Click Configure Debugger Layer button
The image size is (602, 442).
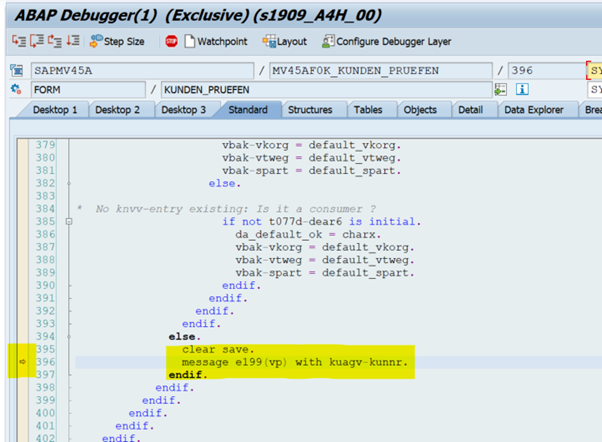tap(386, 41)
